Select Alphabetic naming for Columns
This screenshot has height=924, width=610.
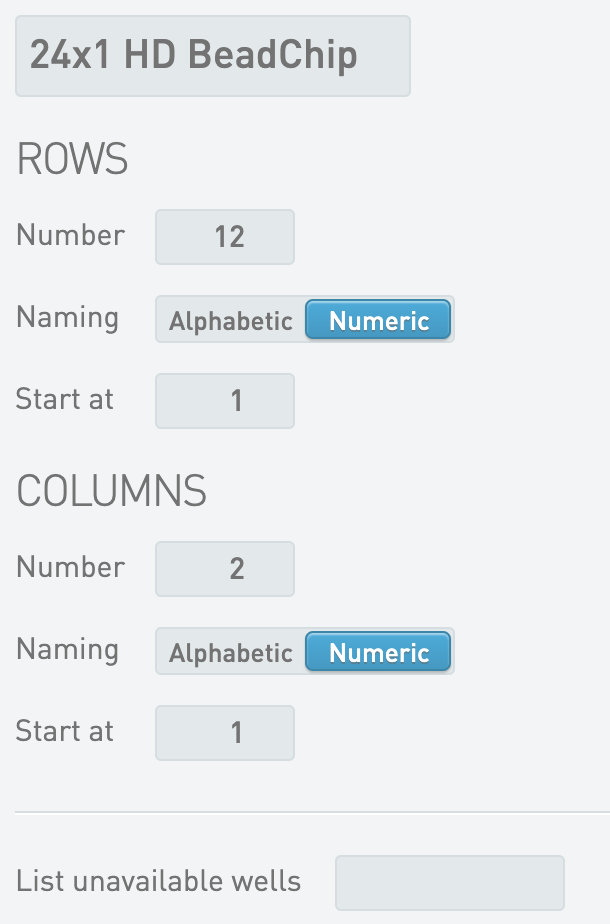click(x=231, y=653)
